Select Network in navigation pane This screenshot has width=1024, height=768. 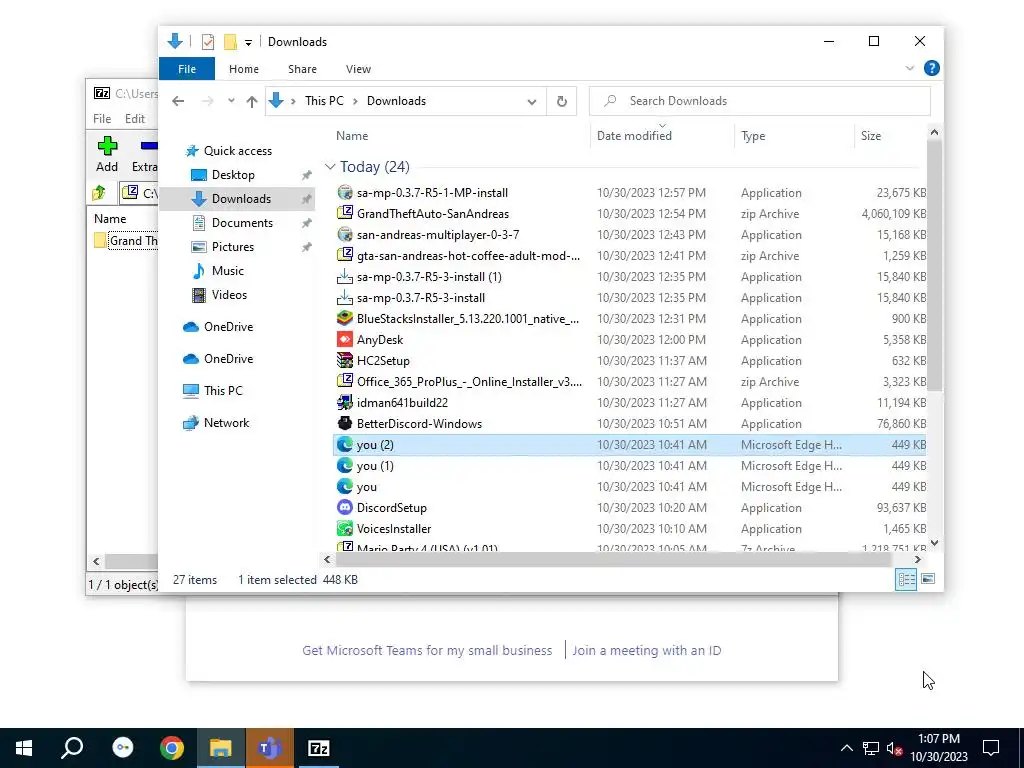226,423
